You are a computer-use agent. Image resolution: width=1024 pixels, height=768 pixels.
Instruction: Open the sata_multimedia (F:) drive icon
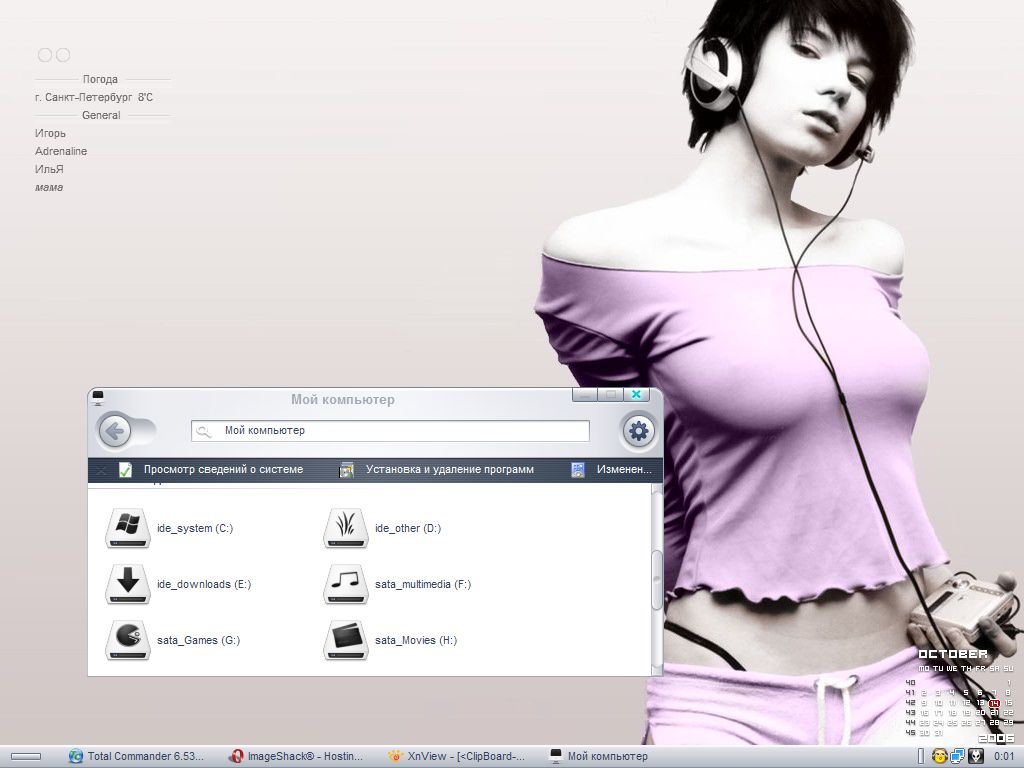[x=345, y=584]
